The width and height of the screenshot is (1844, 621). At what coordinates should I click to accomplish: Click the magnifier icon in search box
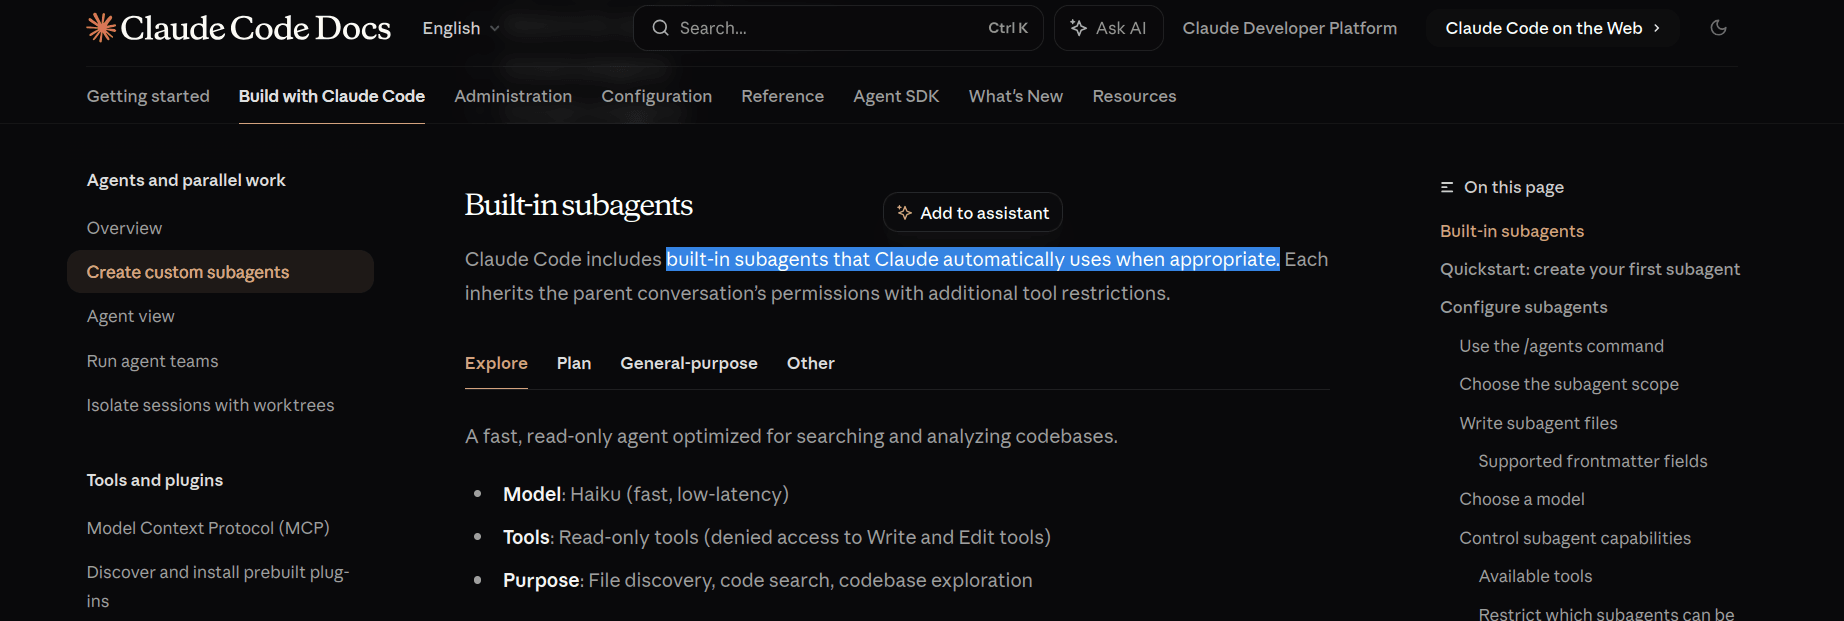(x=660, y=28)
